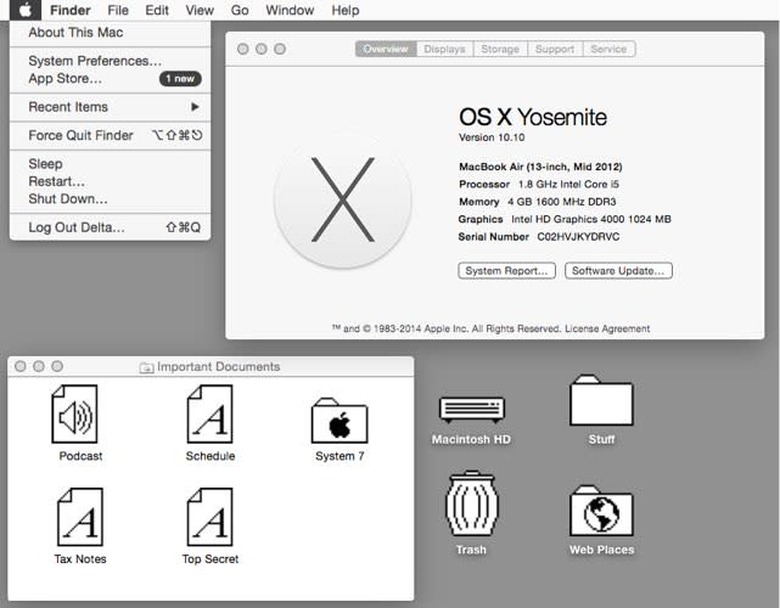
Task: Open the Finder menu in menu bar
Action: (x=70, y=10)
